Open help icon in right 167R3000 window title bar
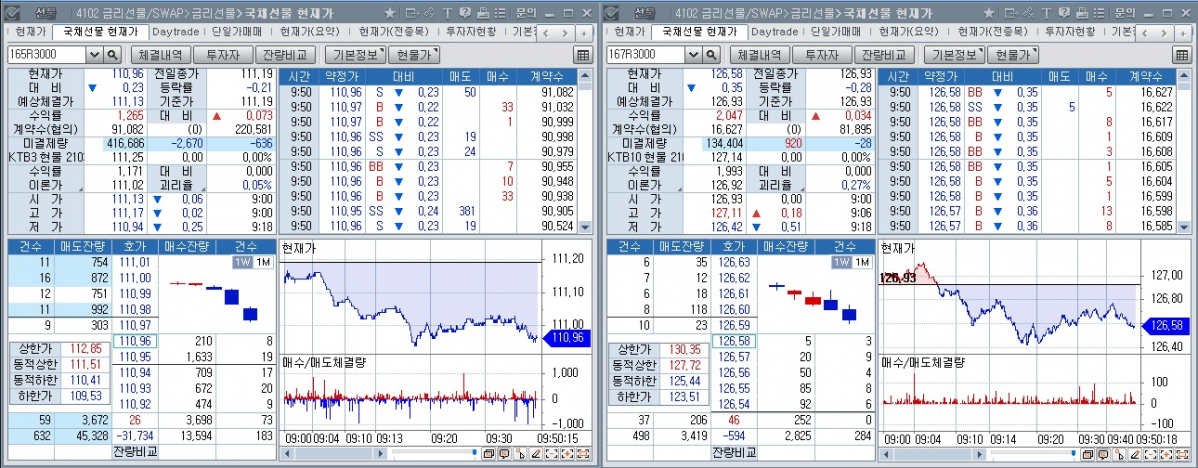1198x468 pixels. 1064,13
